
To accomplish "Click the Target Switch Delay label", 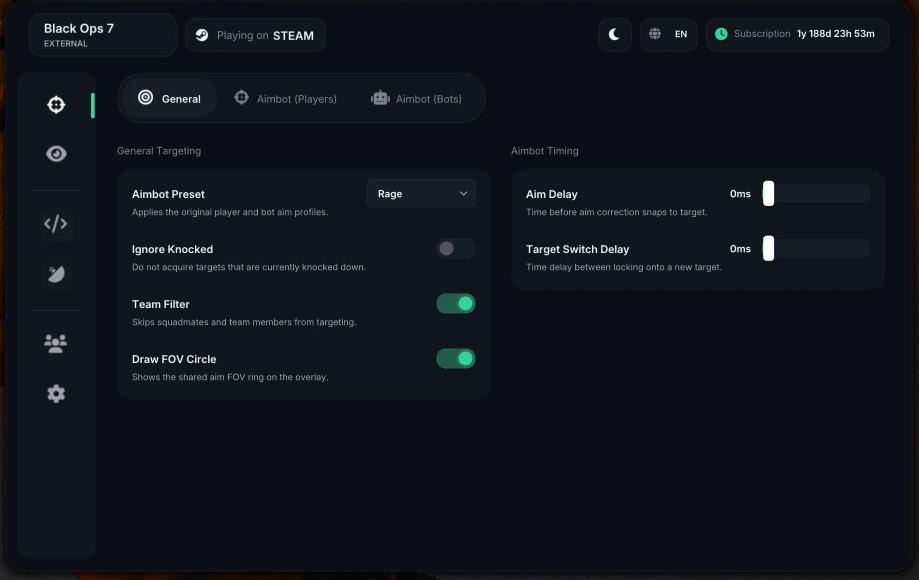I will pyautogui.click(x=577, y=250).
